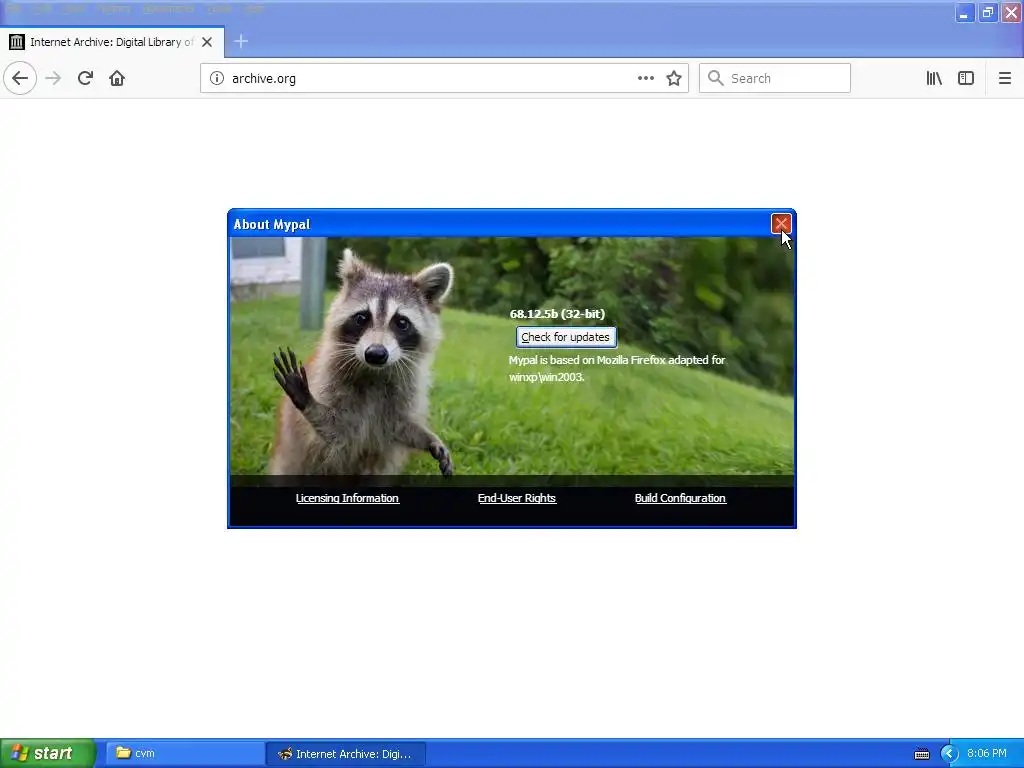Click the version text 68.12.5b (32-bit)
Screen dimensions: 1024x768
[557, 314]
